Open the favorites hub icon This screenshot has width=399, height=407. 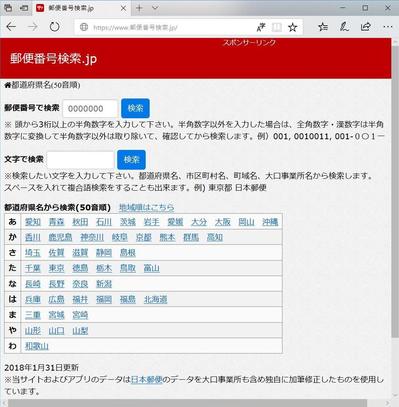[x=323, y=27]
